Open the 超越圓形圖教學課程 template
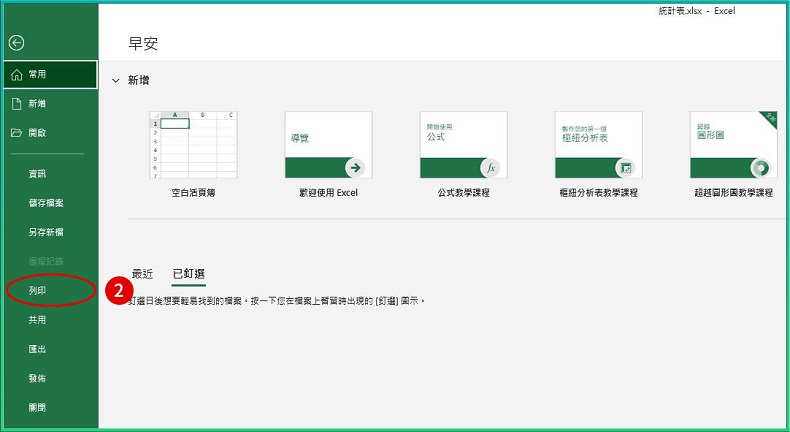 tap(734, 155)
